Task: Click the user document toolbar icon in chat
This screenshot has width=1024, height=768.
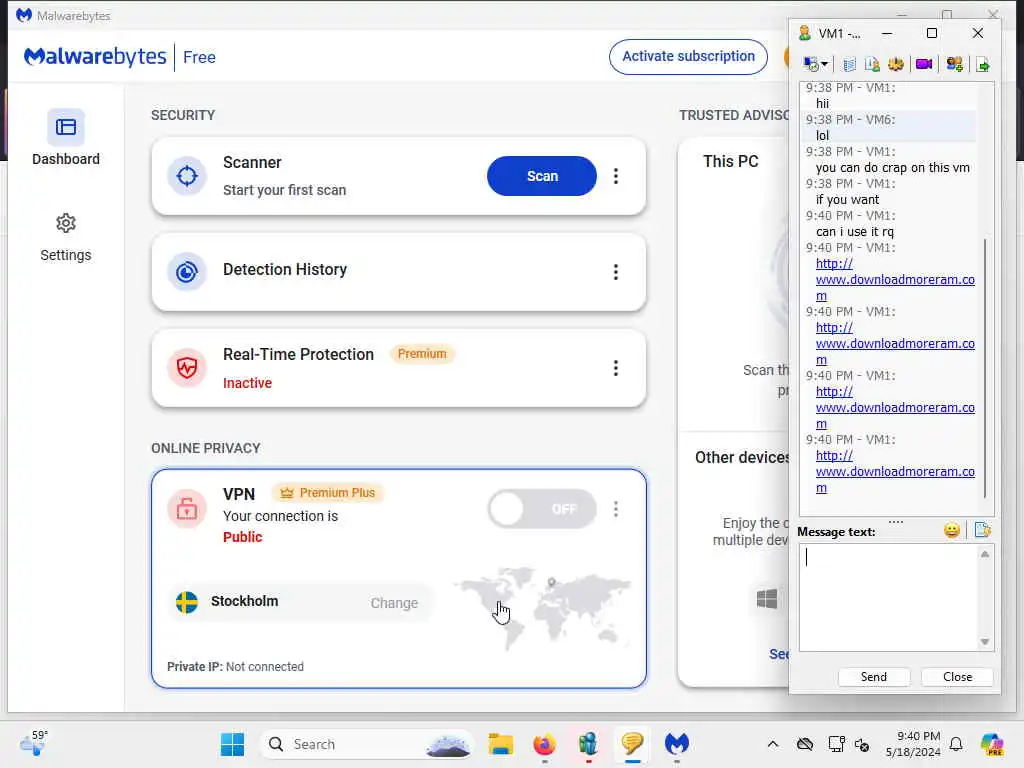Action: [872, 64]
